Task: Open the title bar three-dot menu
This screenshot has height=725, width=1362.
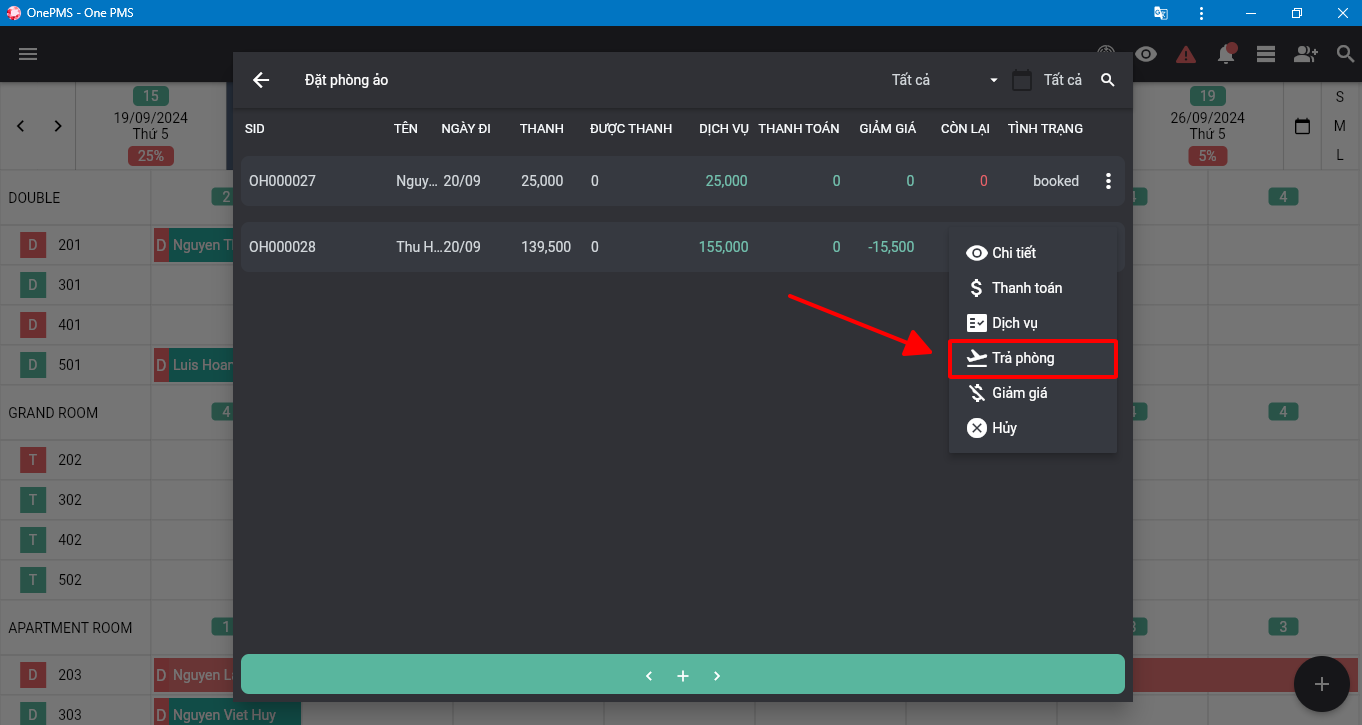Action: tap(1201, 13)
